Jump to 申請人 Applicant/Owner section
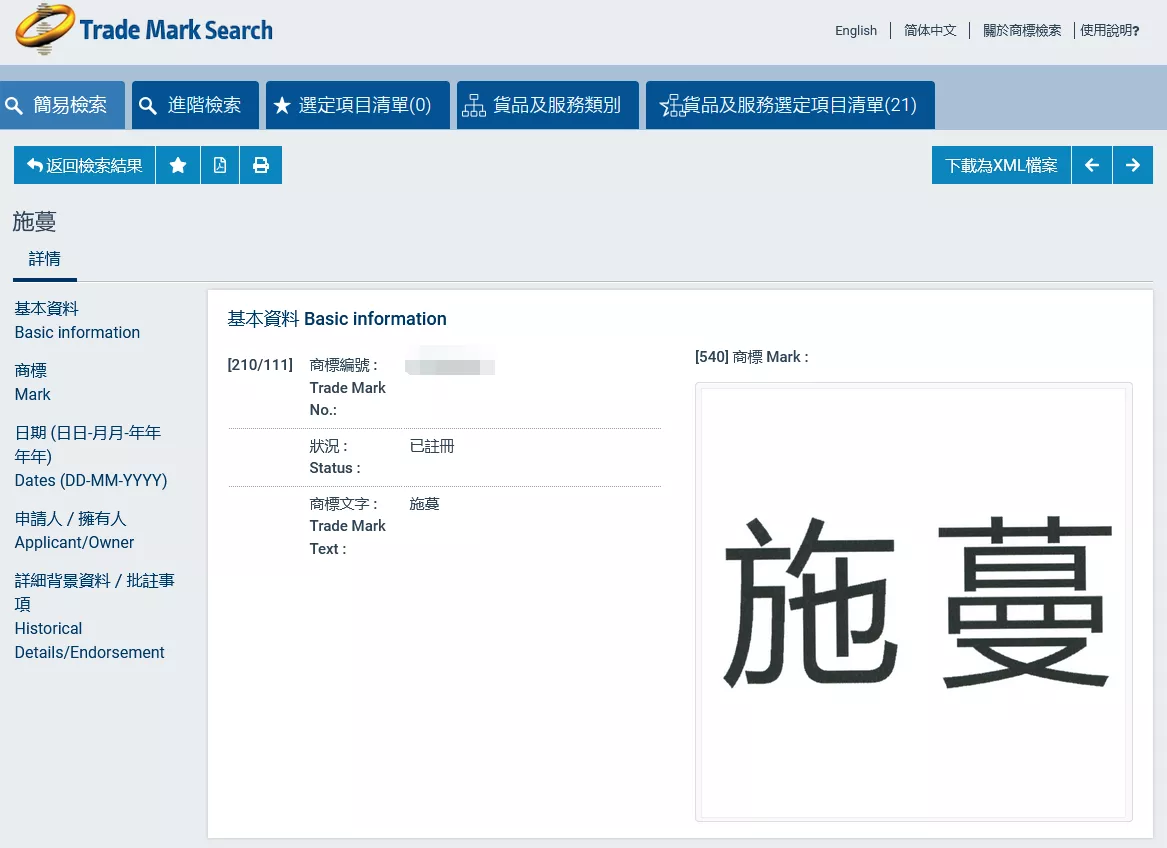 tap(74, 530)
